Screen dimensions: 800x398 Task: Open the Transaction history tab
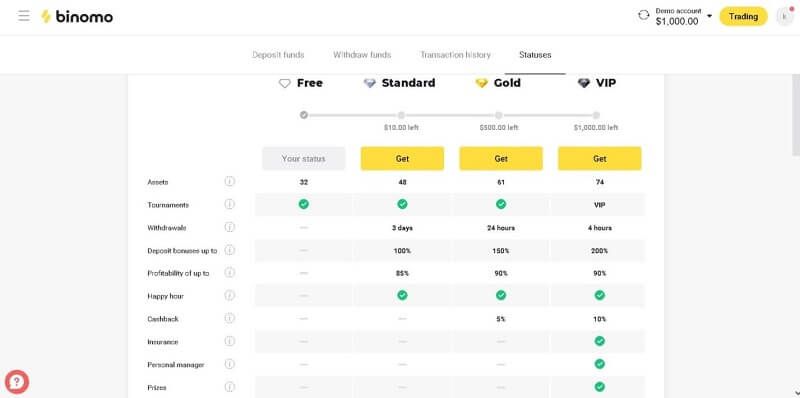click(456, 55)
